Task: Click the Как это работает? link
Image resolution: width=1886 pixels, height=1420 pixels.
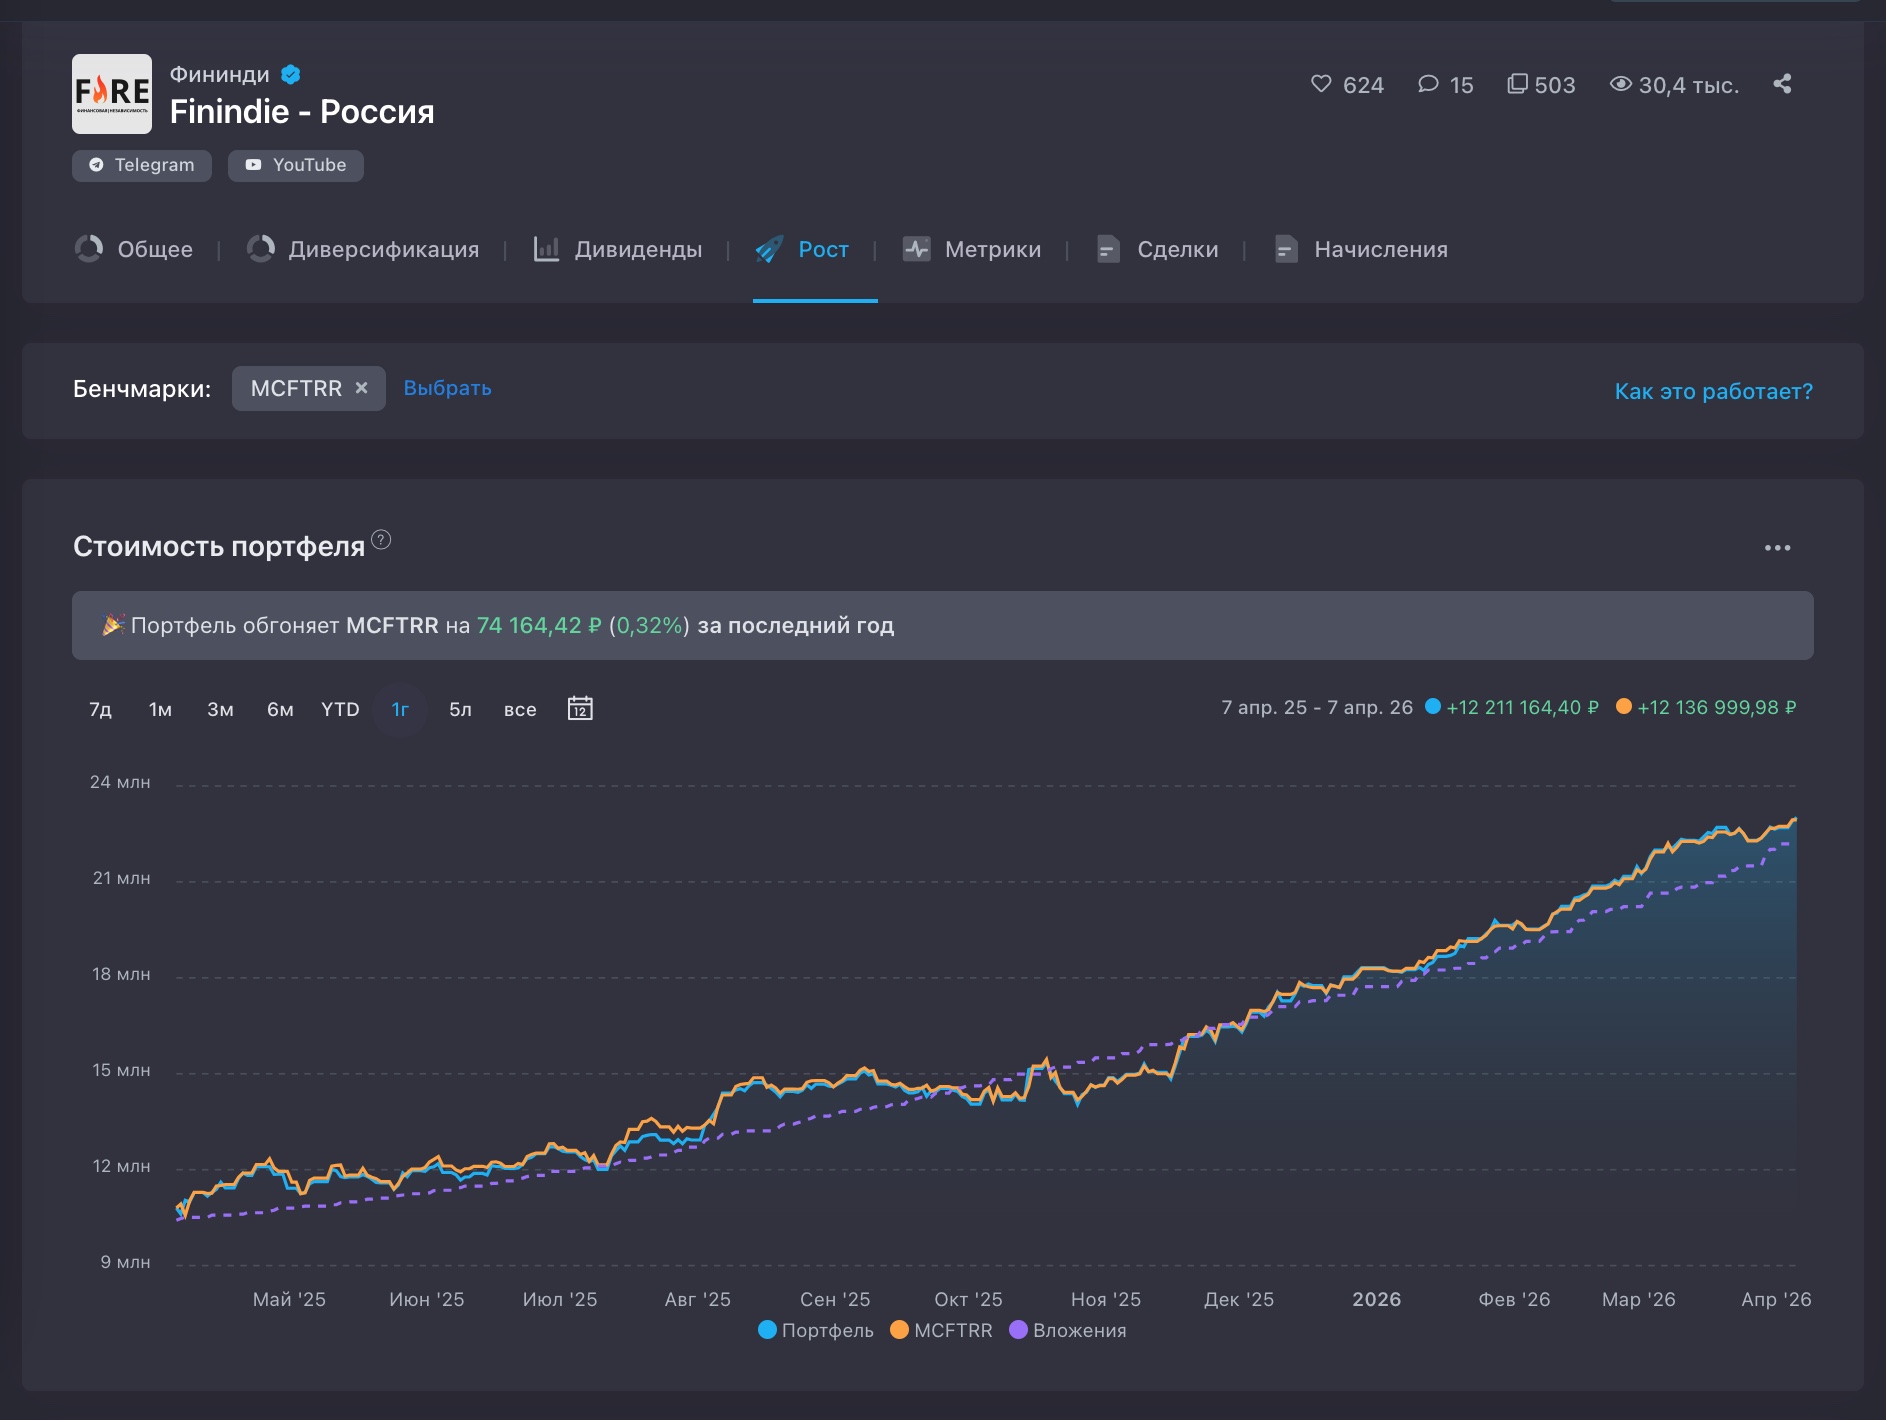Action: coord(1713,391)
